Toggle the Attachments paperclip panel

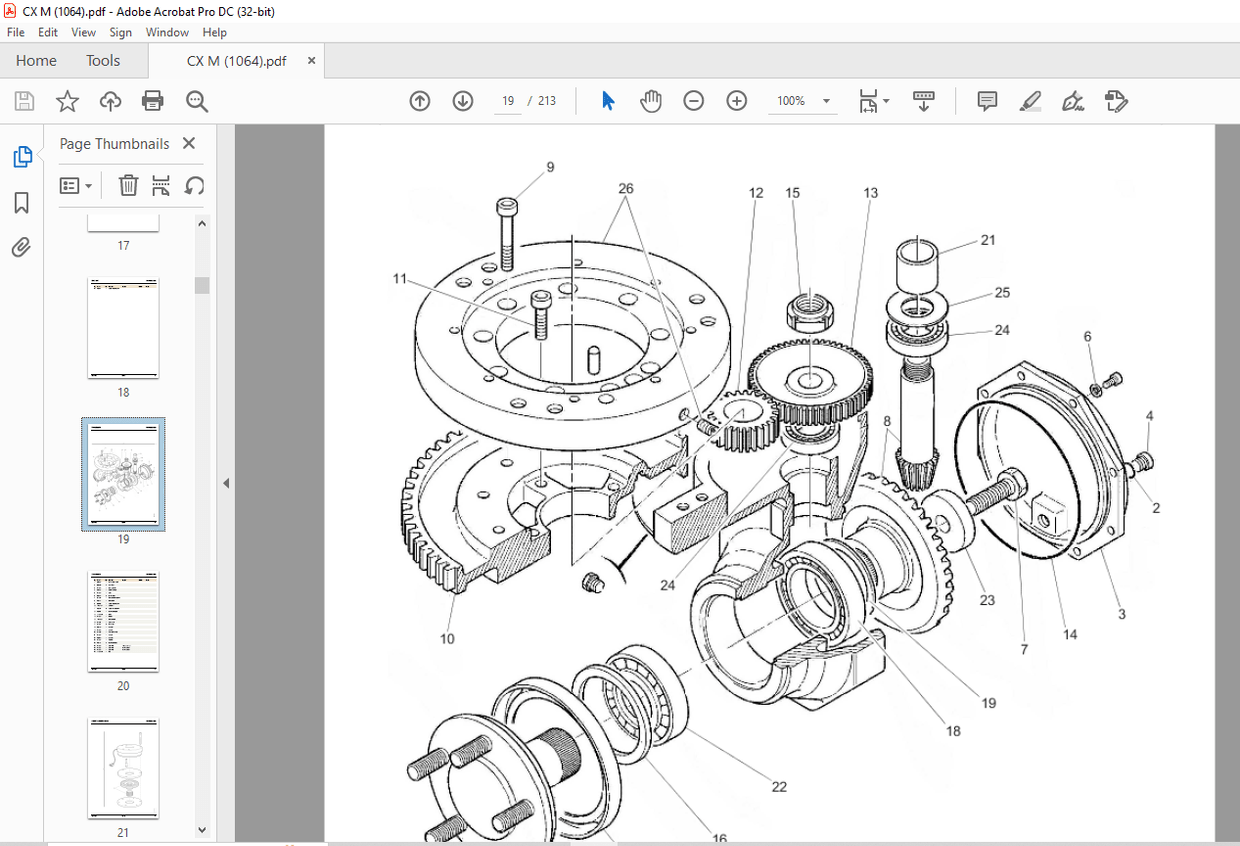click(x=21, y=247)
